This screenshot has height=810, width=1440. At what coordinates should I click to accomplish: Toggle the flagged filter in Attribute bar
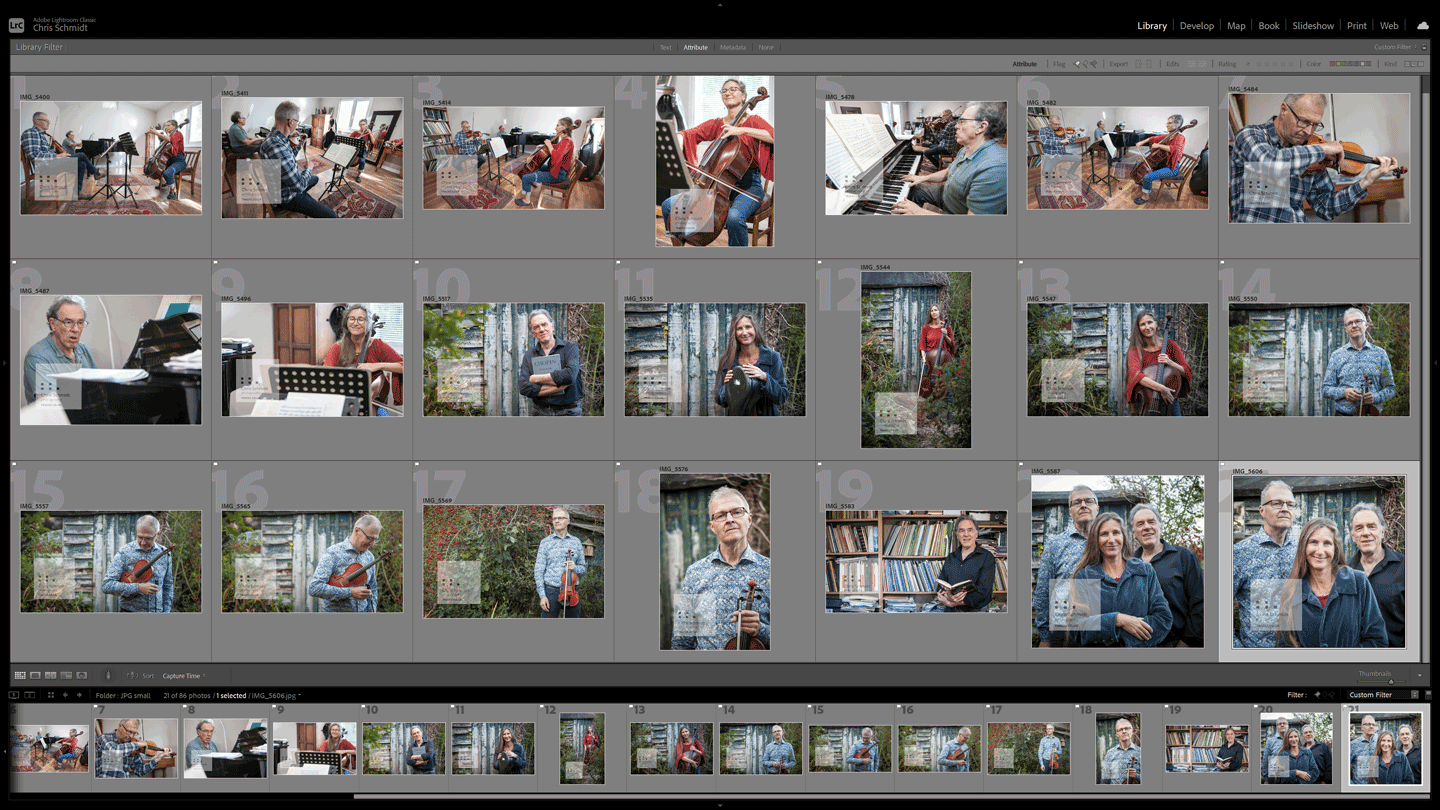tap(1077, 64)
